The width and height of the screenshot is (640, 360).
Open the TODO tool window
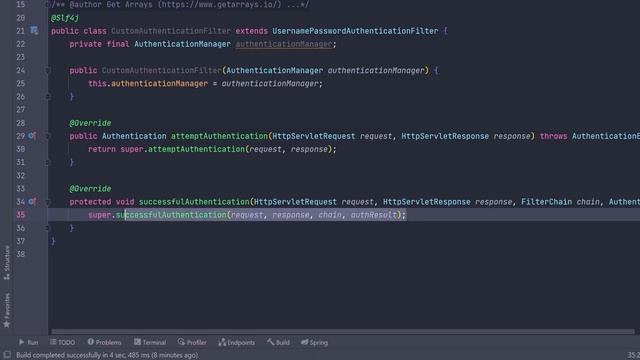62,342
